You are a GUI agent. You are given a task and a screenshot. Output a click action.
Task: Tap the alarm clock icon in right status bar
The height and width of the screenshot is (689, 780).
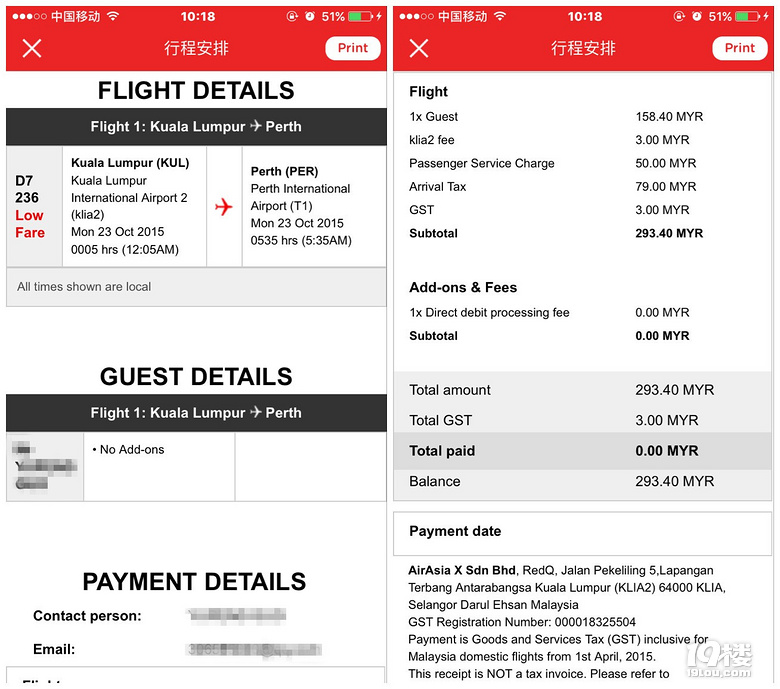coord(697,16)
